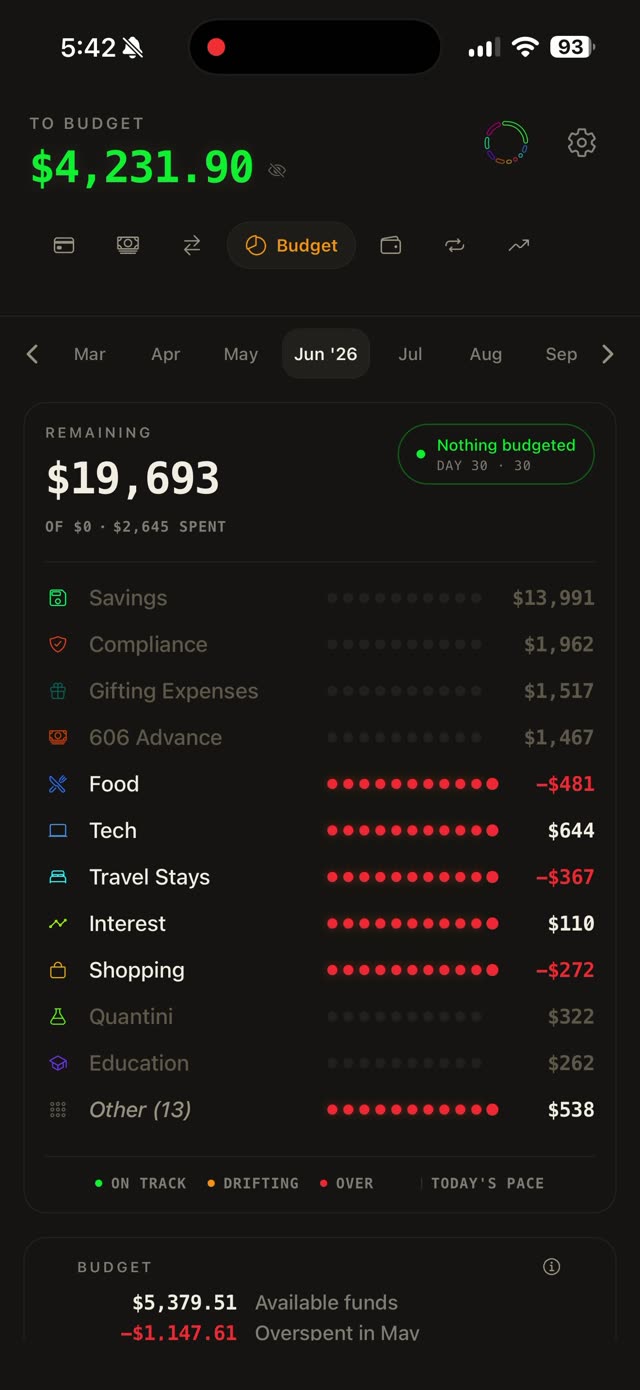640x1390 pixels.
Task: Go to previous months with left chevron
Action: click(32, 354)
